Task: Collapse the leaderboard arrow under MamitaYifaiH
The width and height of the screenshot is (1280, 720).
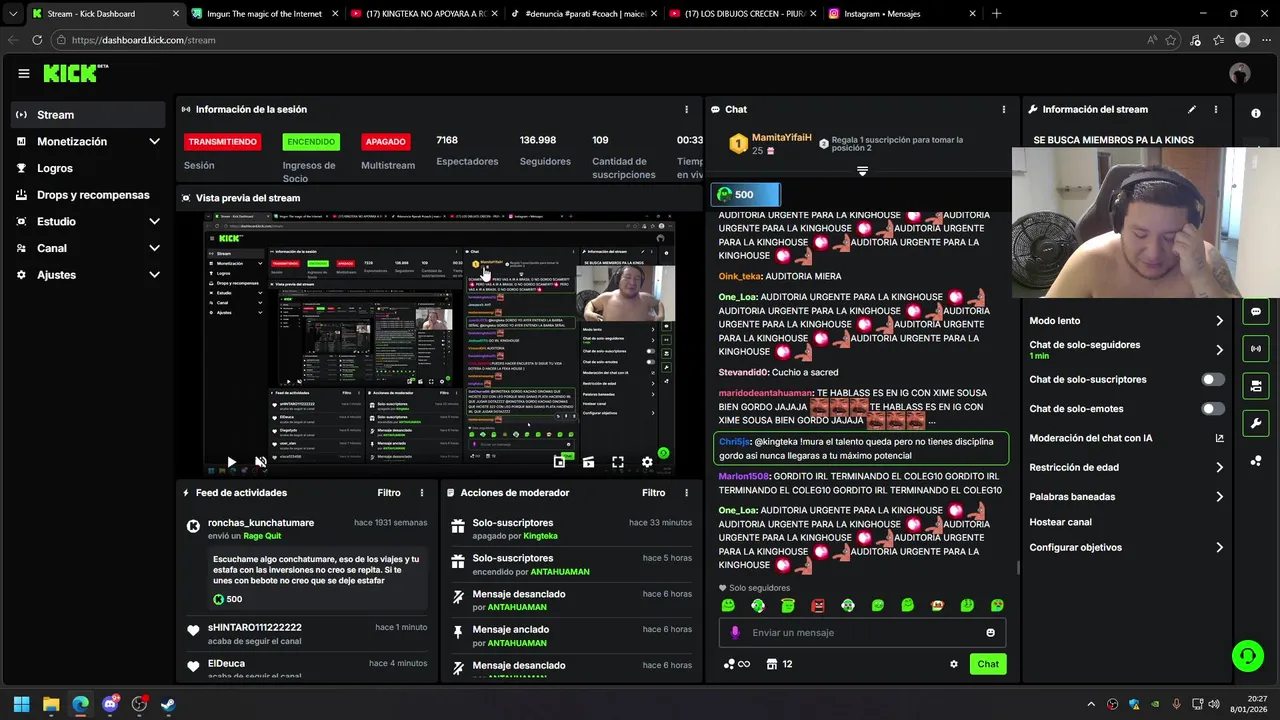Action: [x=862, y=172]
